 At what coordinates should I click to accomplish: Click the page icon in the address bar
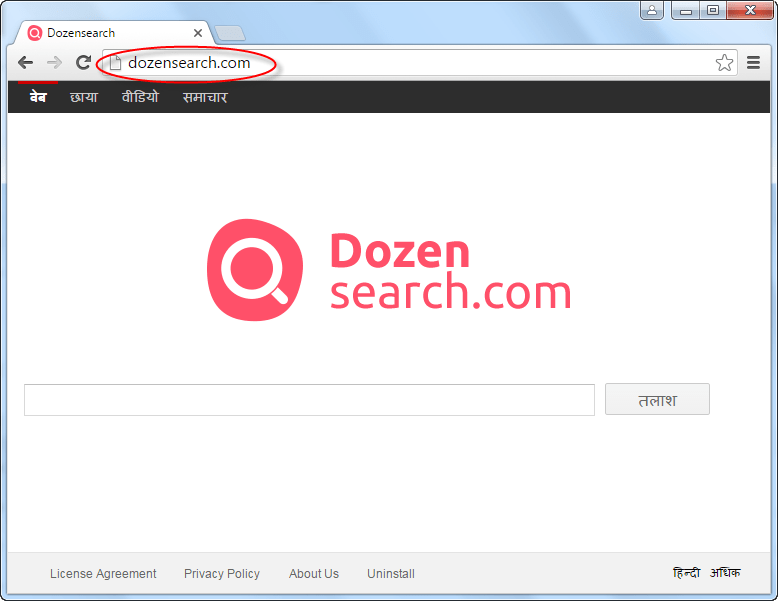[x=115, y=63]
